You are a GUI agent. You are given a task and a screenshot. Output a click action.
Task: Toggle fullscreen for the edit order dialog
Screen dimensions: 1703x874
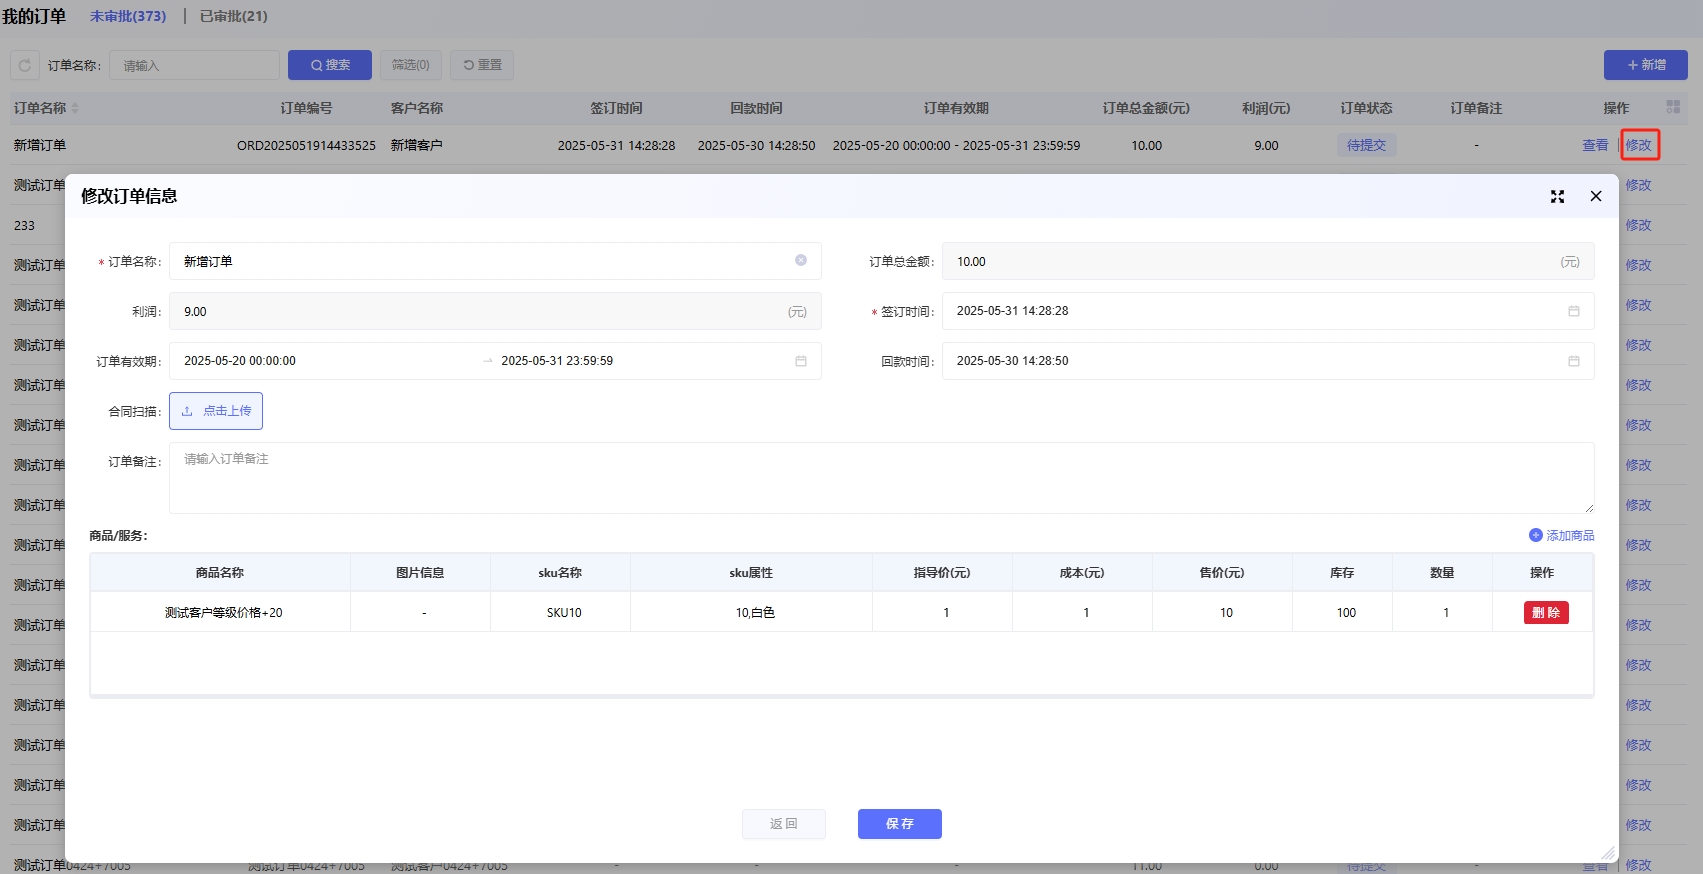click(x=1557, y=197)
